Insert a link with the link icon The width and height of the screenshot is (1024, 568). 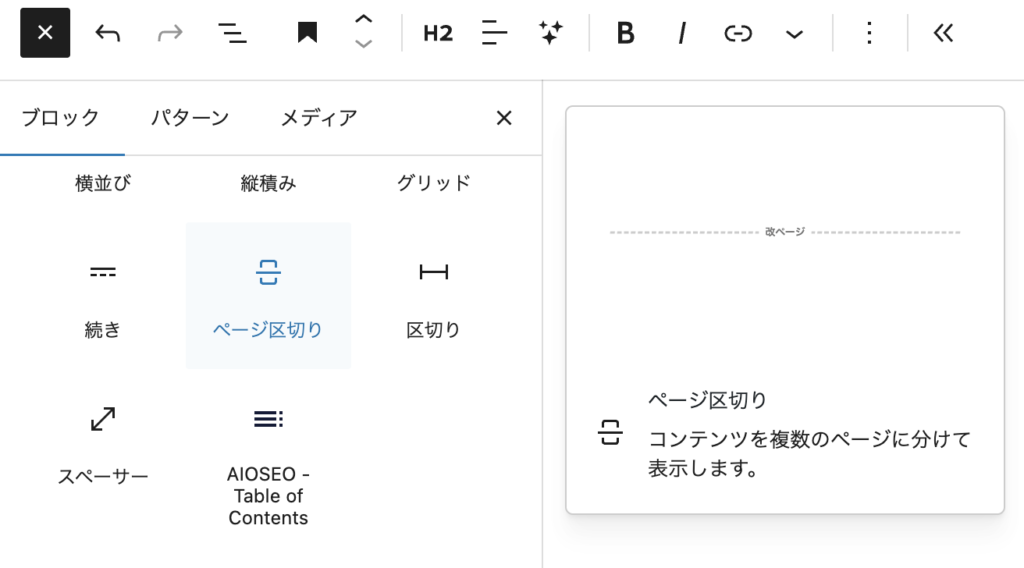pyautogui.click(x=738, y=33)
